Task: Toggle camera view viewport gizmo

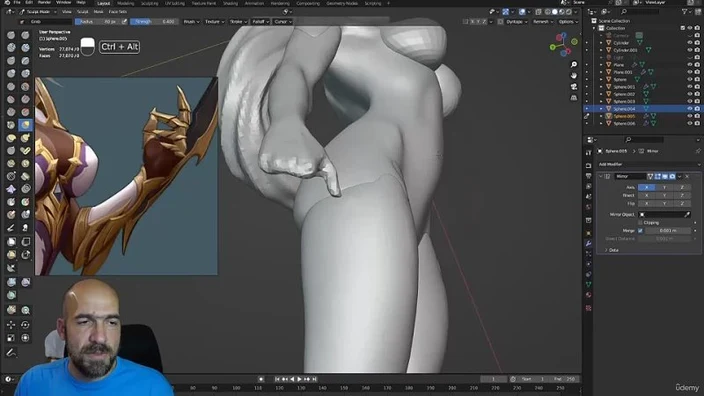Action: [574, 86]
